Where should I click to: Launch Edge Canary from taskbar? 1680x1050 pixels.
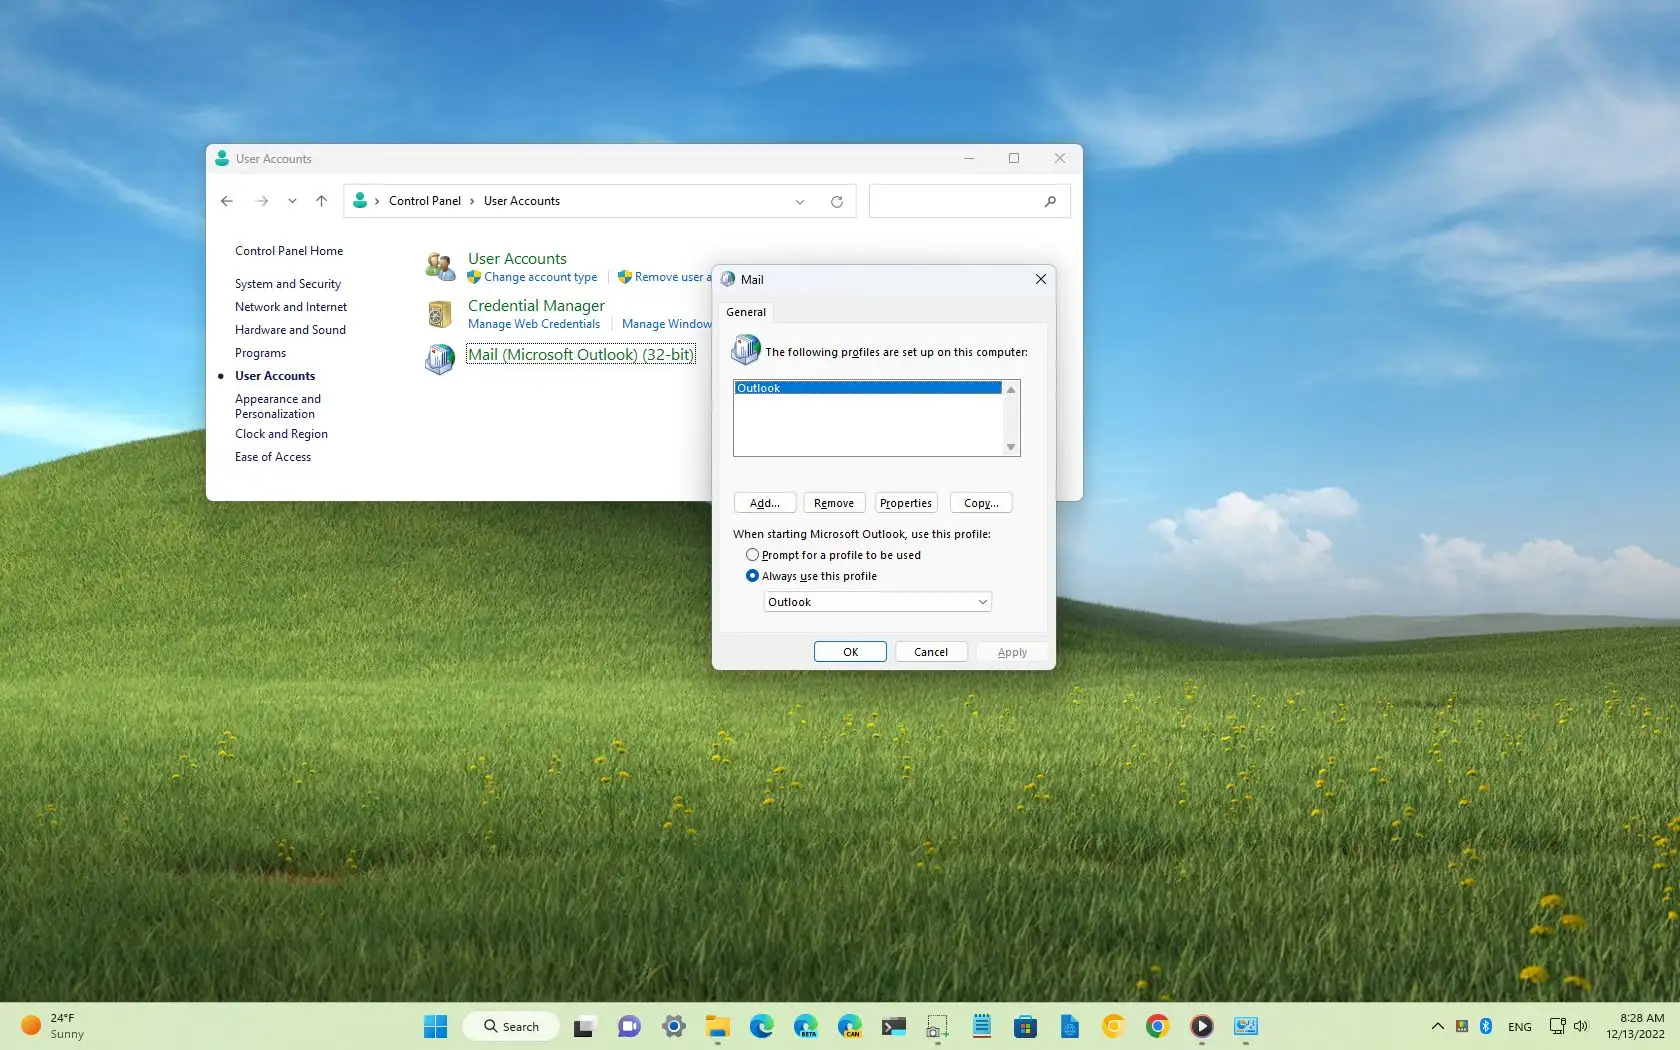(850, 1026)
